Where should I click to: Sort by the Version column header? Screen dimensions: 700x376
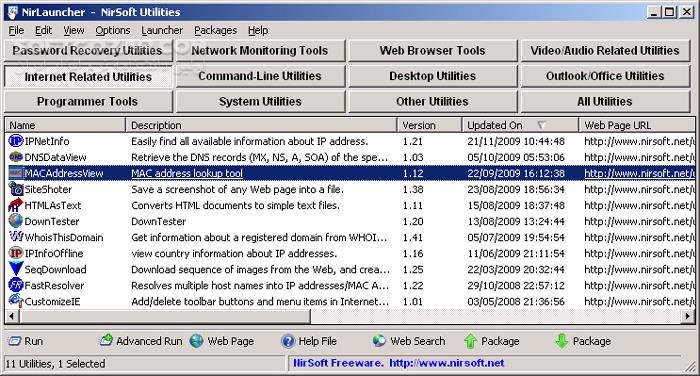(429, 125)
